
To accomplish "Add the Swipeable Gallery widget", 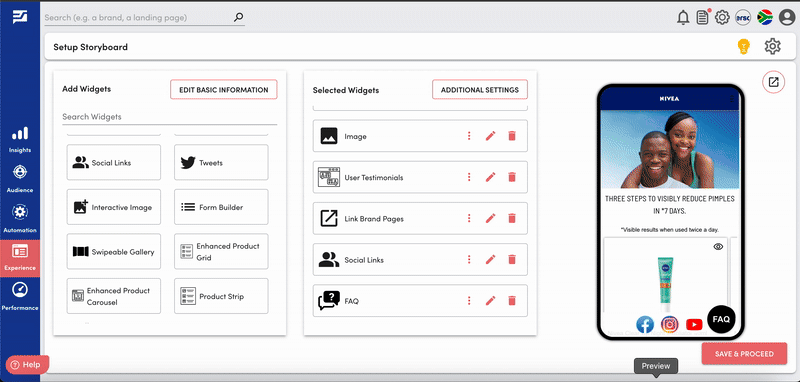I will [x=114, y=251].
